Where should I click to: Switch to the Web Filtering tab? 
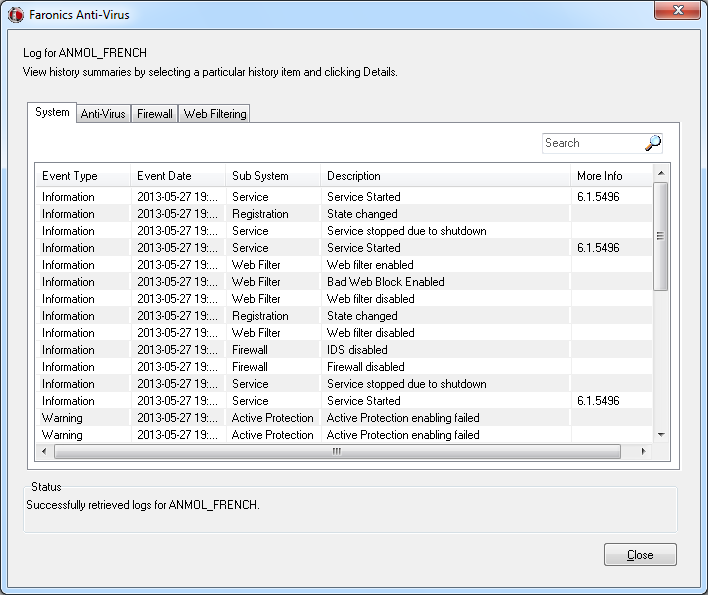click(215, 114)
